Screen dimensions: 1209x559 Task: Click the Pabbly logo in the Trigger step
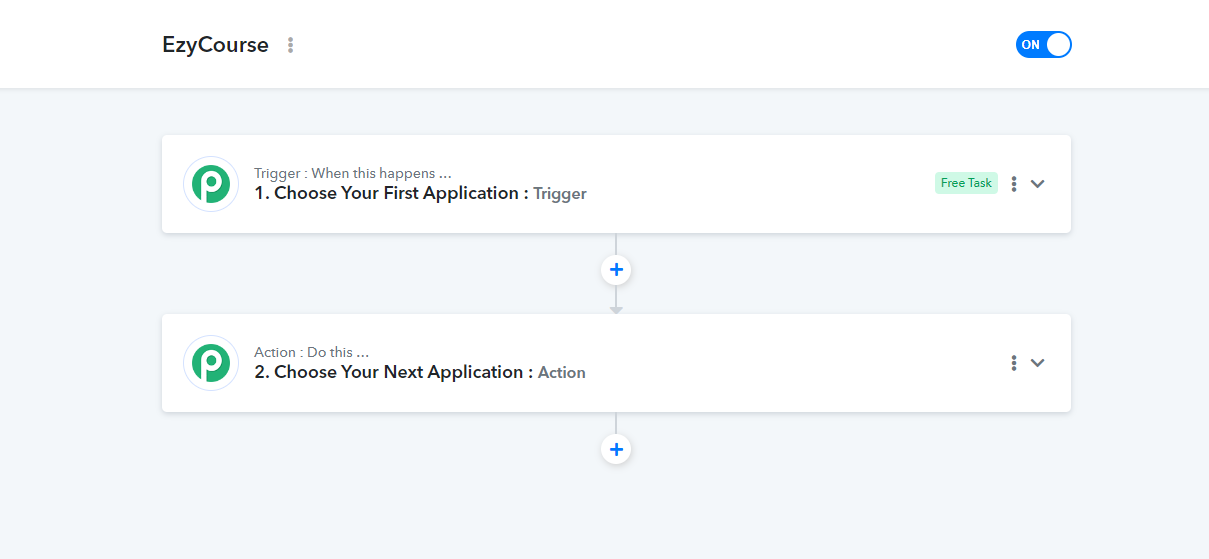[x=211, y=184]
